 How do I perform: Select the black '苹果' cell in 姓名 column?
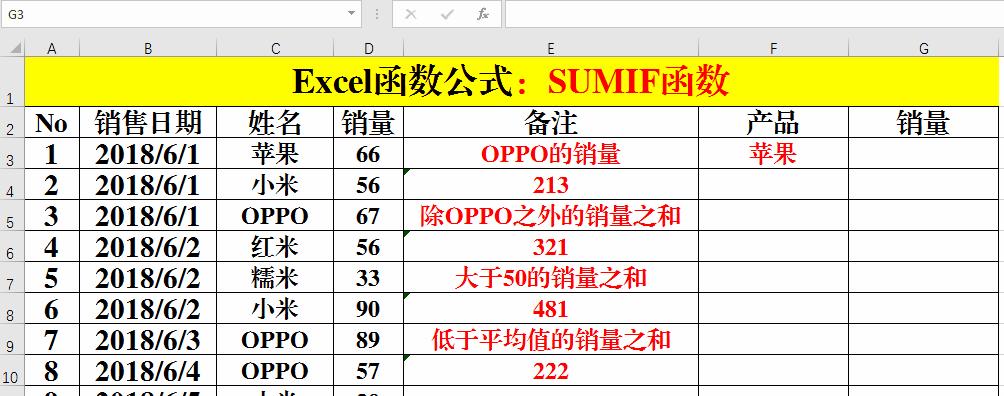click(x=275, y=153)
